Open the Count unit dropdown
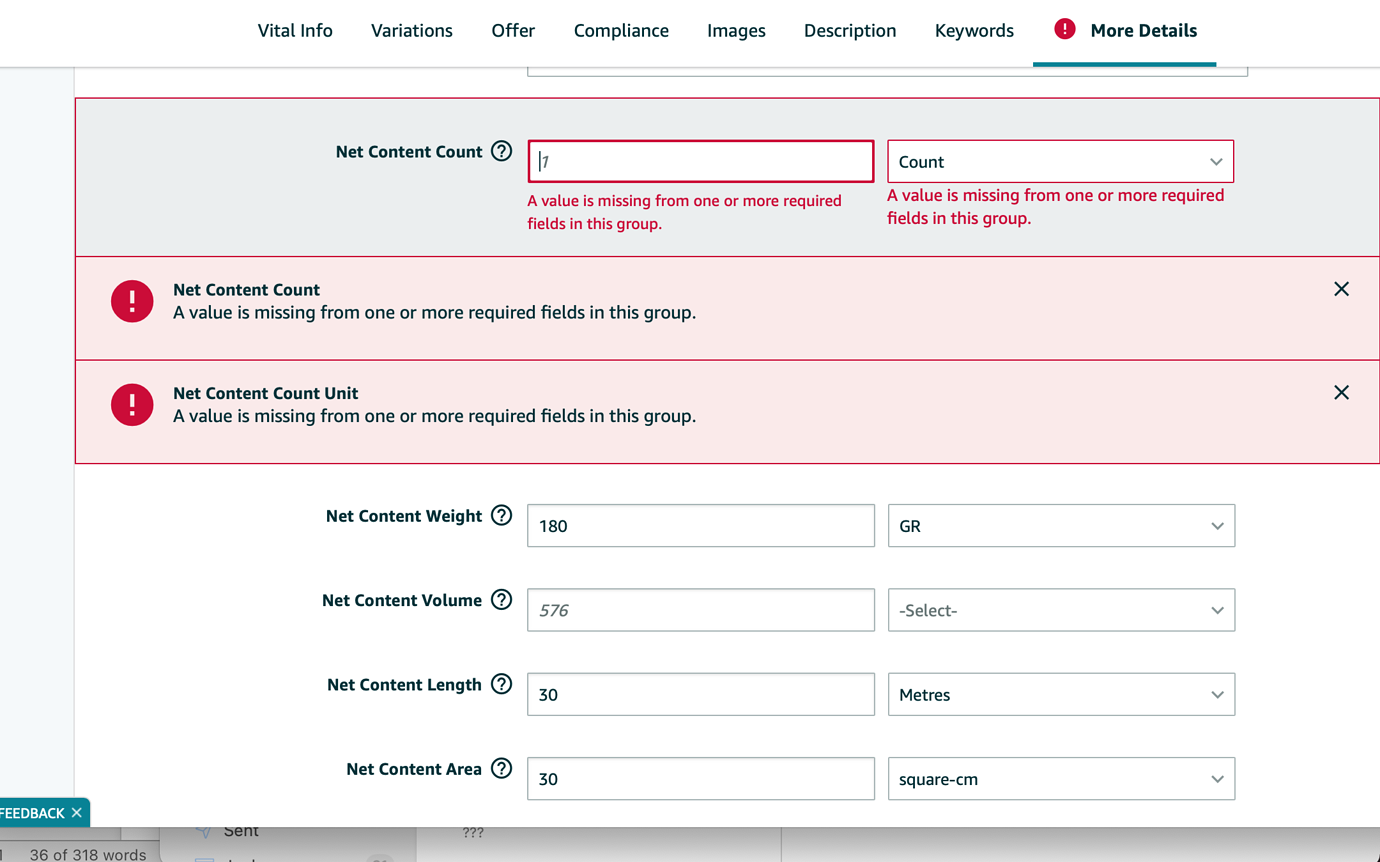1380x862 pixels. 1060,162
